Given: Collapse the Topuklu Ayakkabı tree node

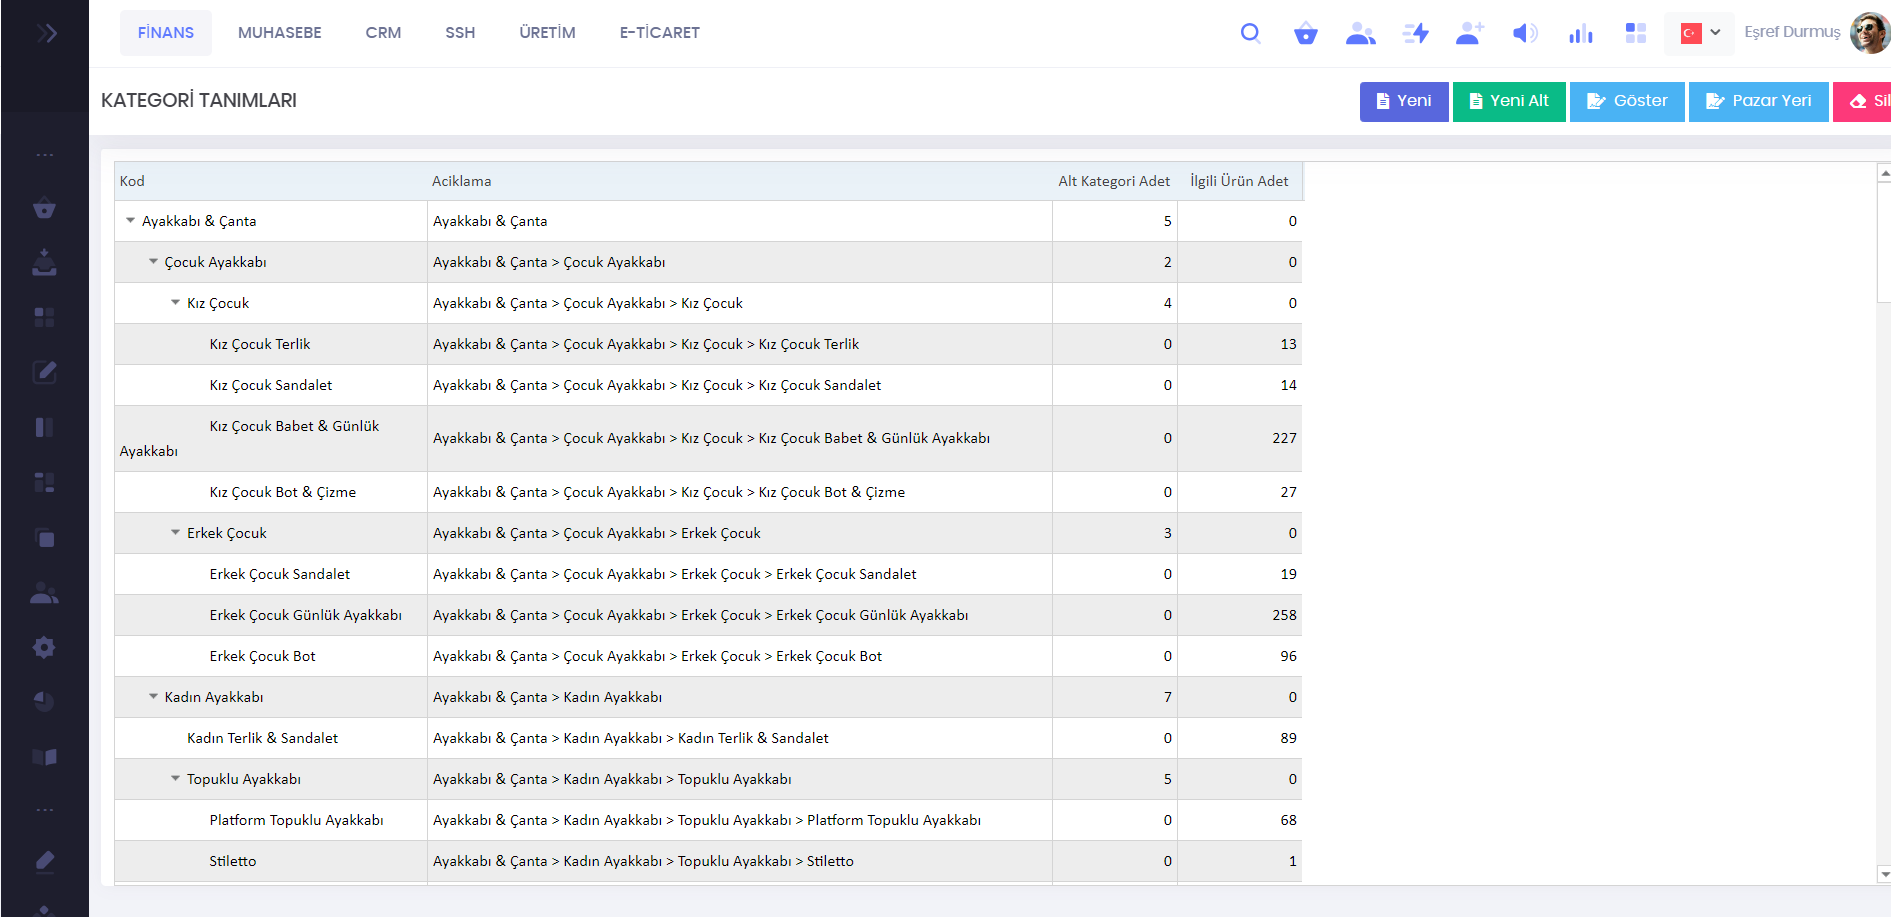Looking at the screenshot, I should (x=175, y=779).
